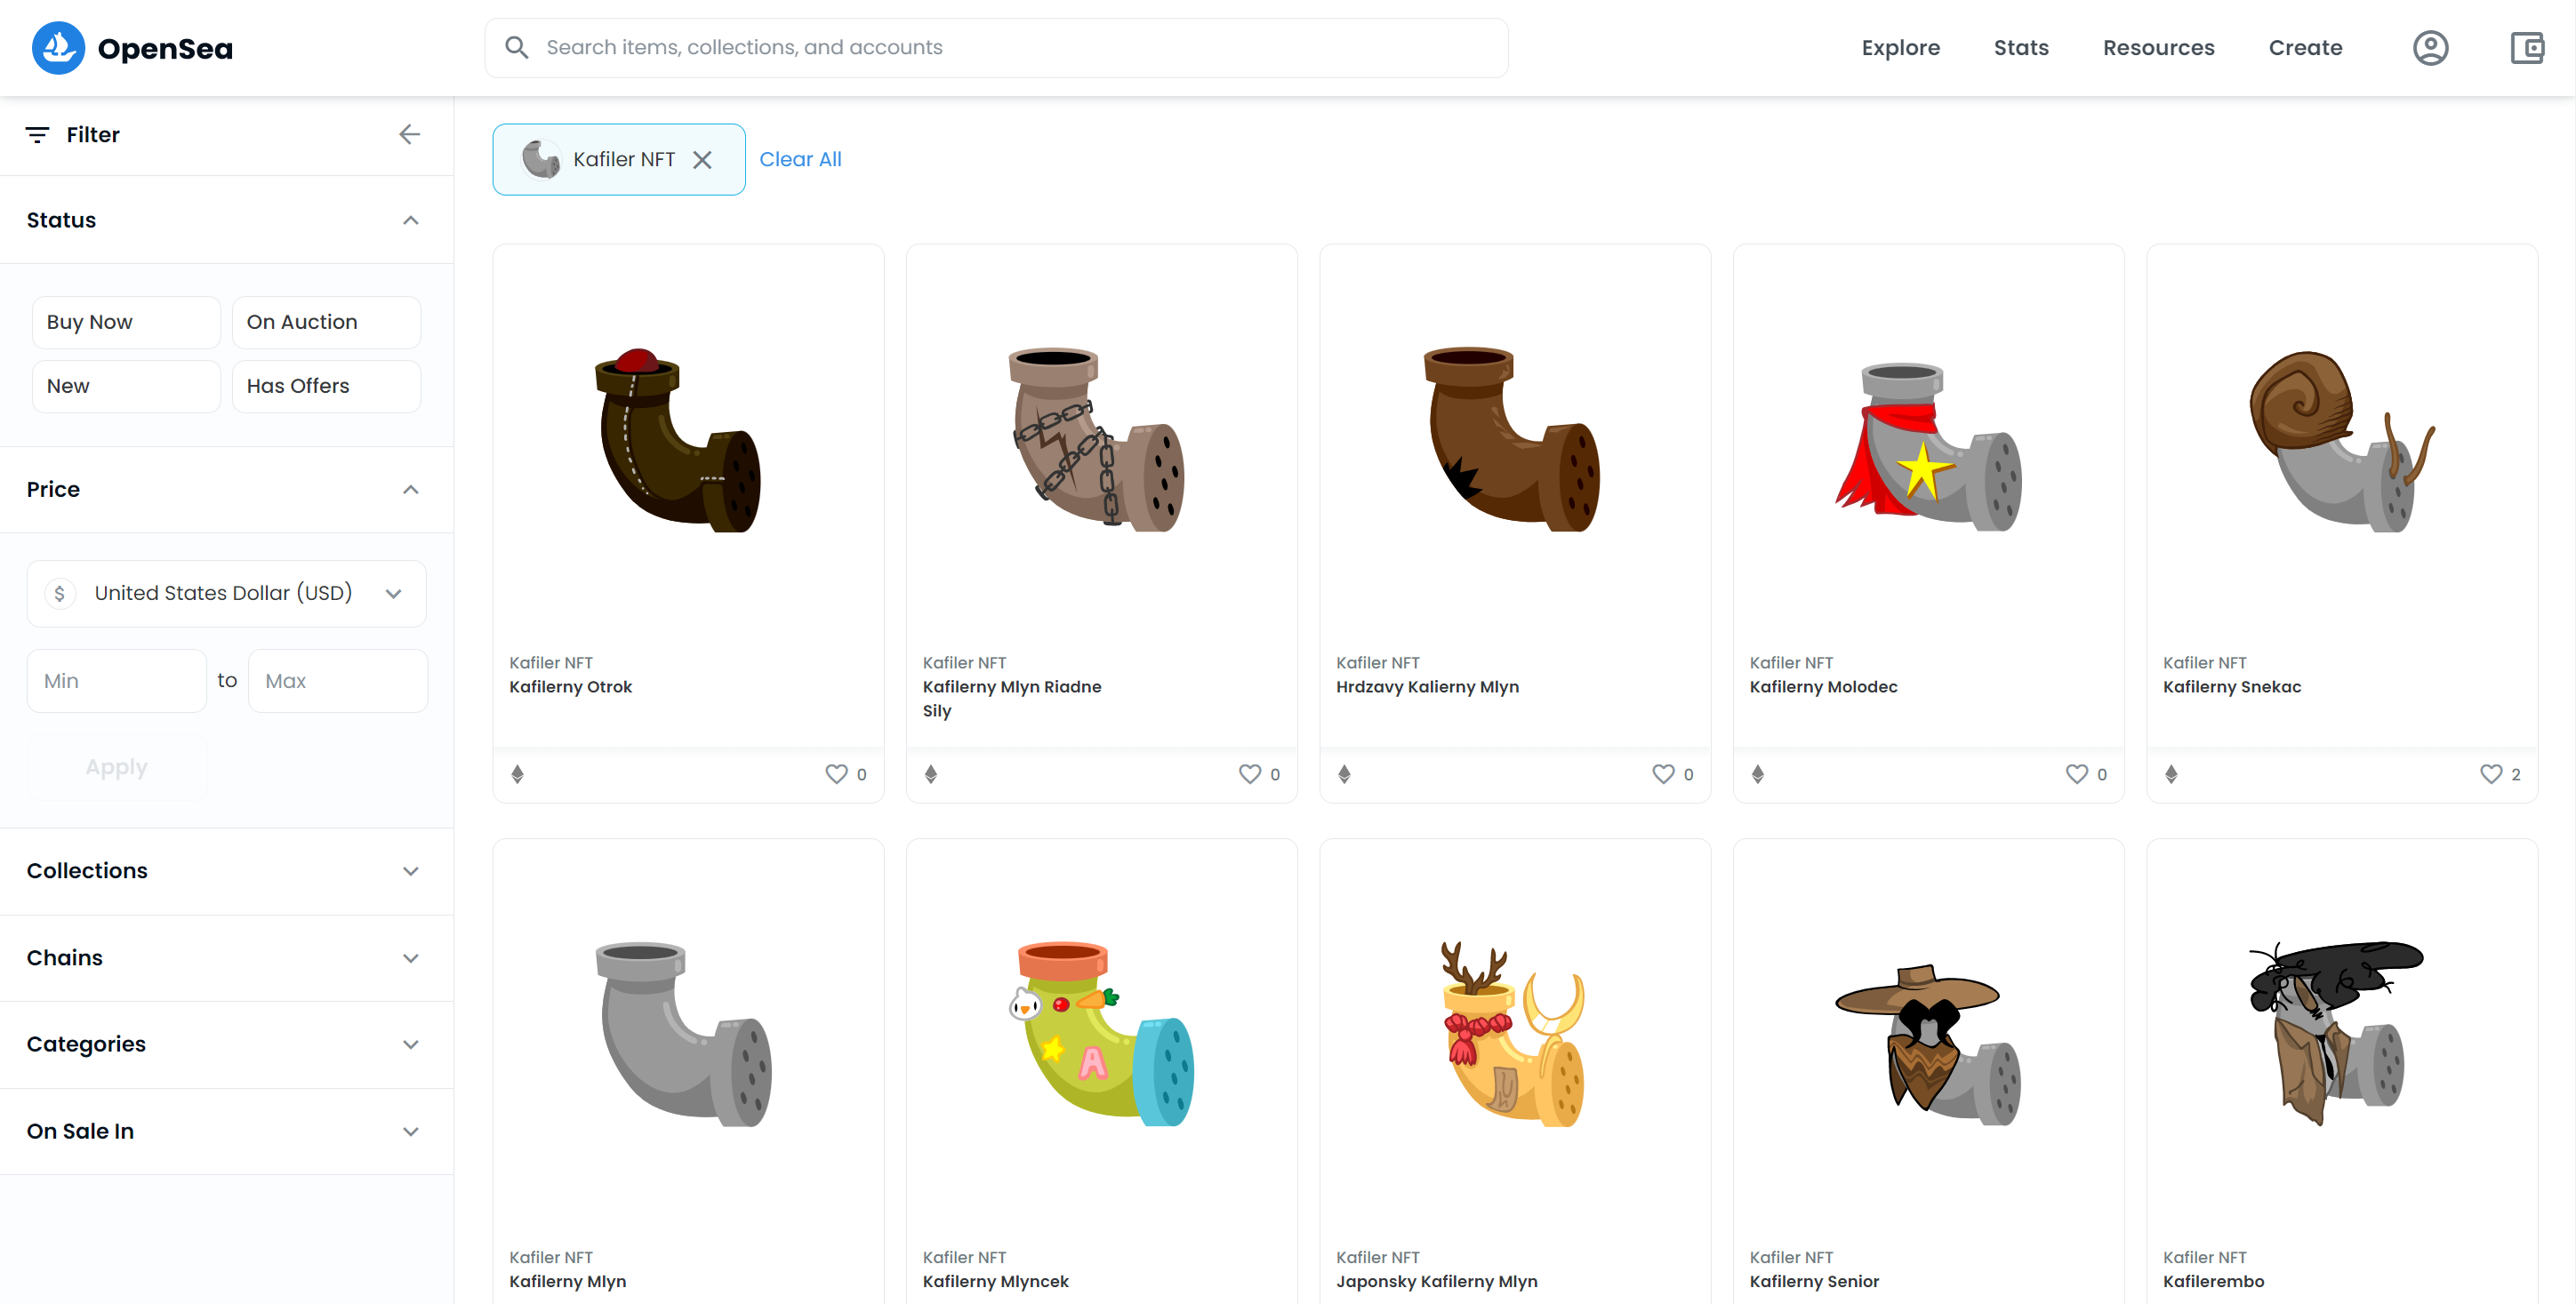Click the Apply price button
Screen dimensions: 2576x1304
(117, 768)
